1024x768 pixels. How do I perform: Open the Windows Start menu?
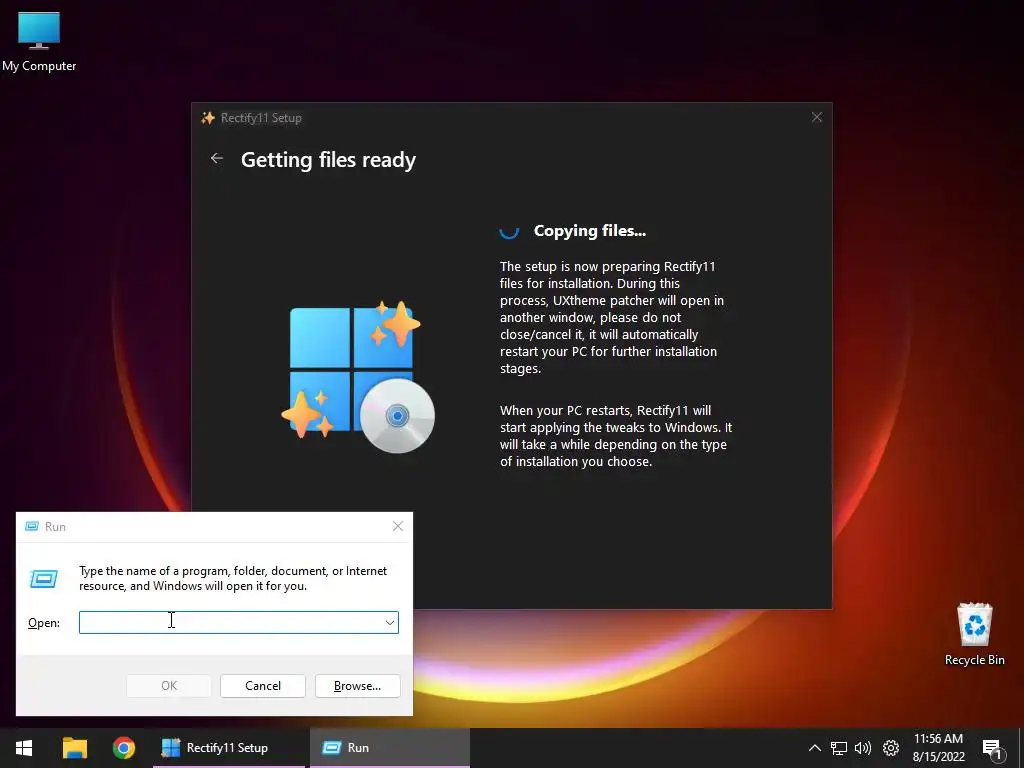coord(24,748)
